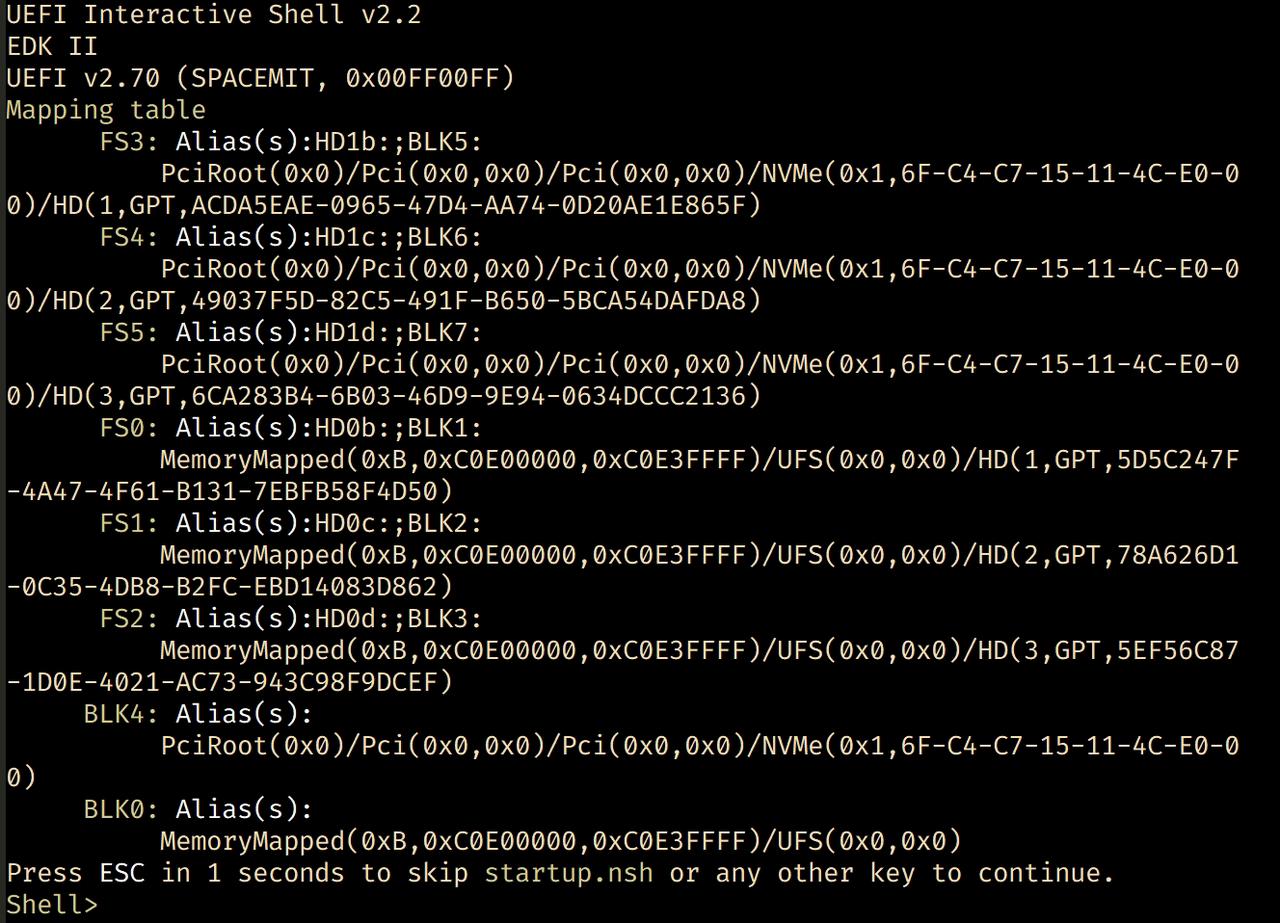Click the 'EDK II' text line
The height and width of the screenshot is (923, 1280).
pyautogui.click(x=52, y=46)
